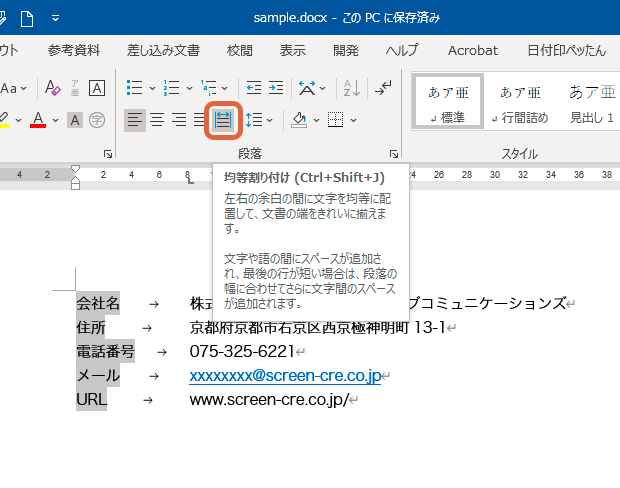Open numbering library dropdown arrow
Image resolution: width=620 pixels, height=488 pixels.
[189, 88]
